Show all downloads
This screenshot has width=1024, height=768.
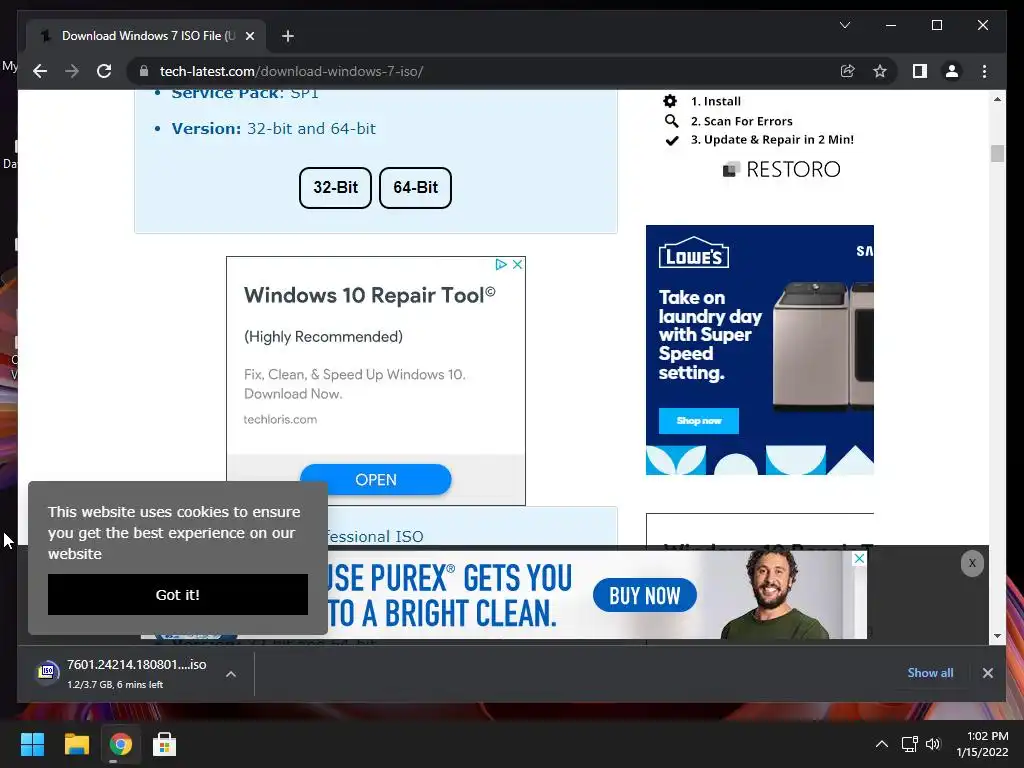pyautogui.click(x=930, y=673)
